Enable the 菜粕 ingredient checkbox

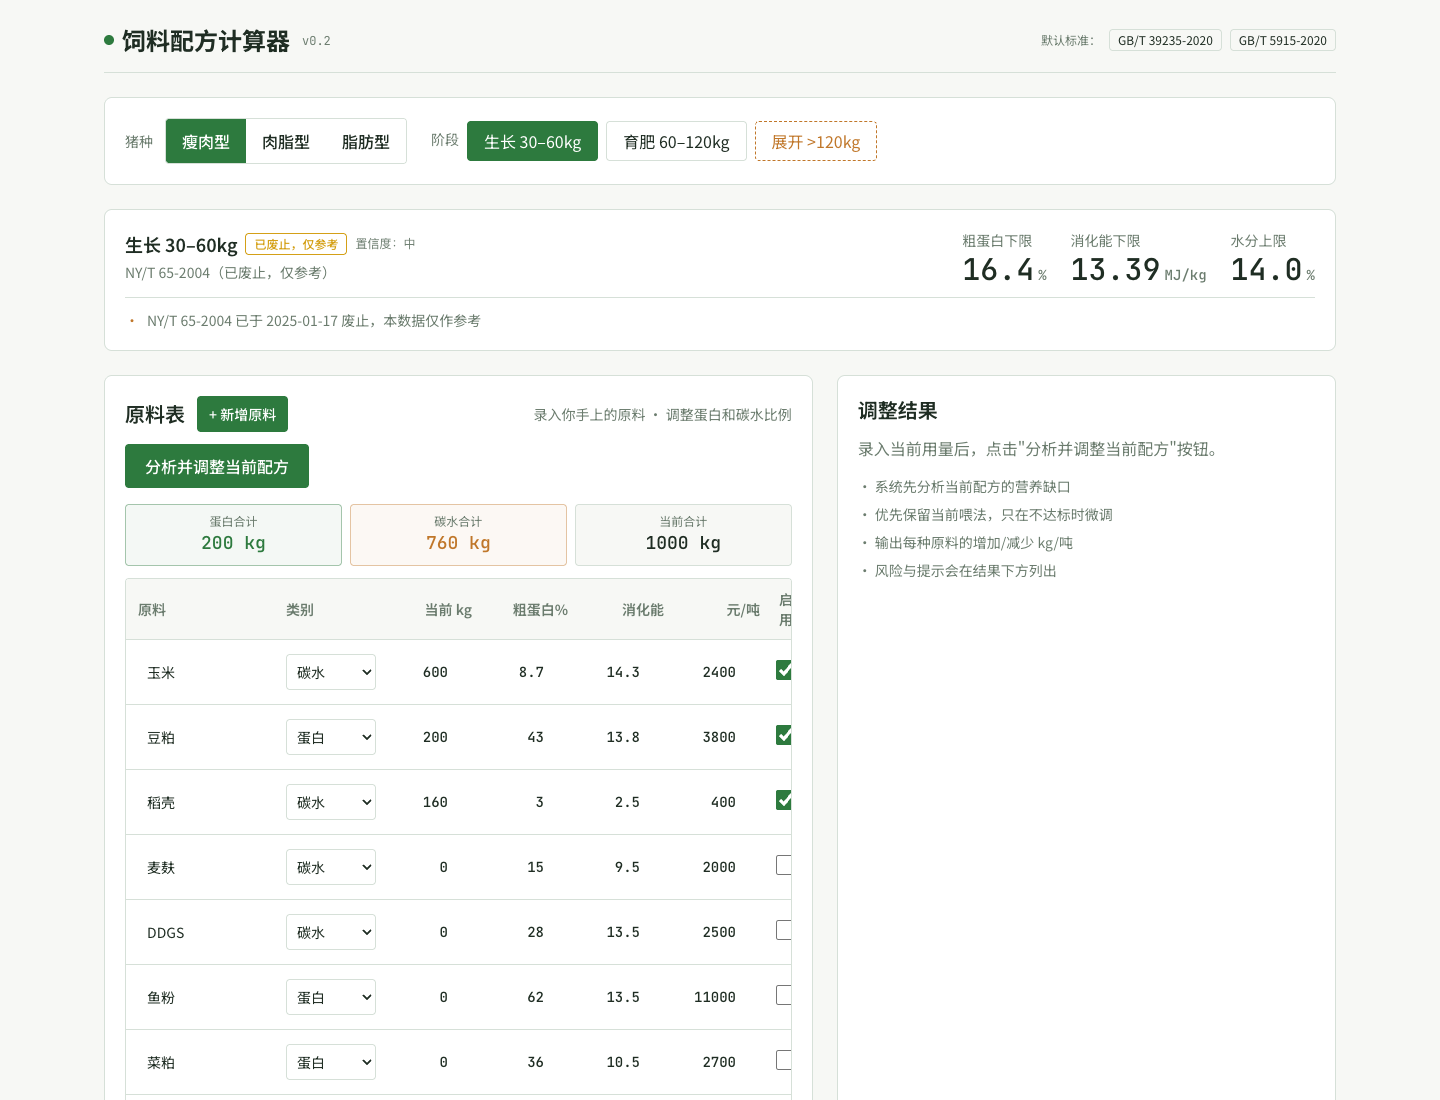coord(784,1060)
